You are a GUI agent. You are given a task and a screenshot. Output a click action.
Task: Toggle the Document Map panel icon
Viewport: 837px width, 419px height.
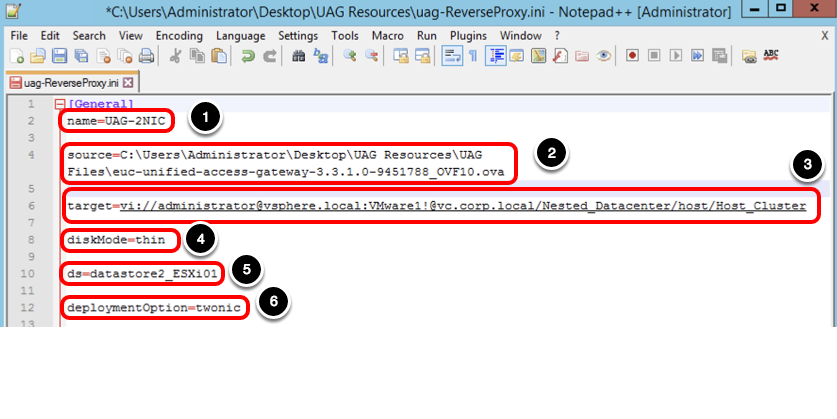pyautogui.click(x=538, y=56)
